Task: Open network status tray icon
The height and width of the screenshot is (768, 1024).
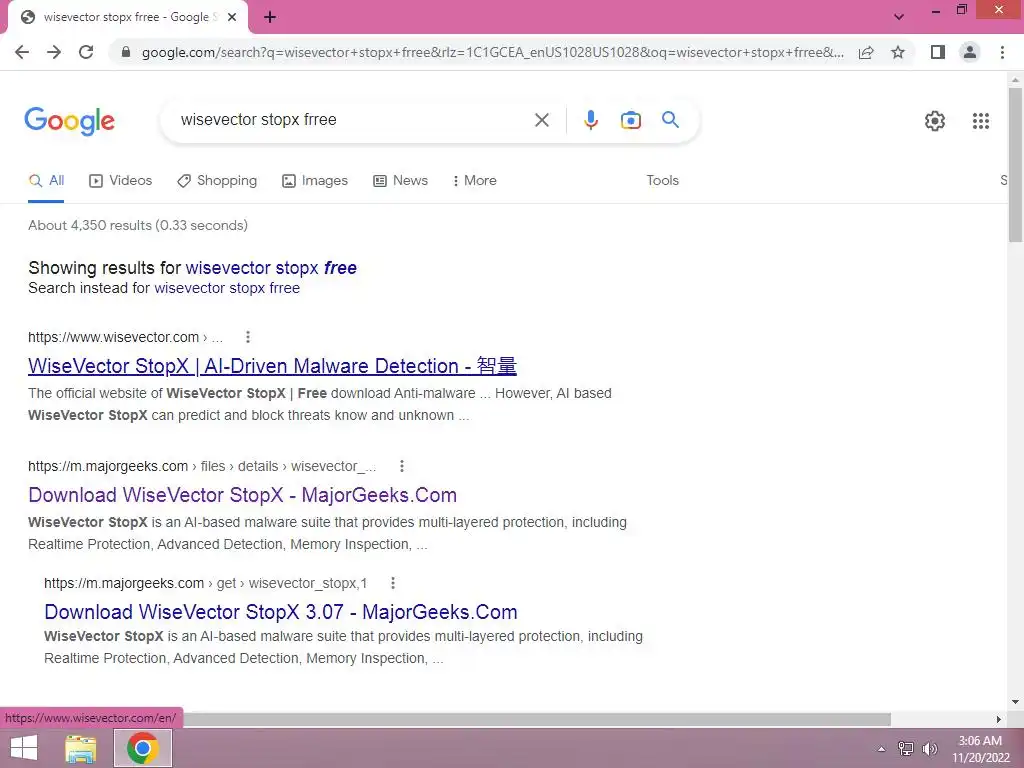Action: click(906, 749)
